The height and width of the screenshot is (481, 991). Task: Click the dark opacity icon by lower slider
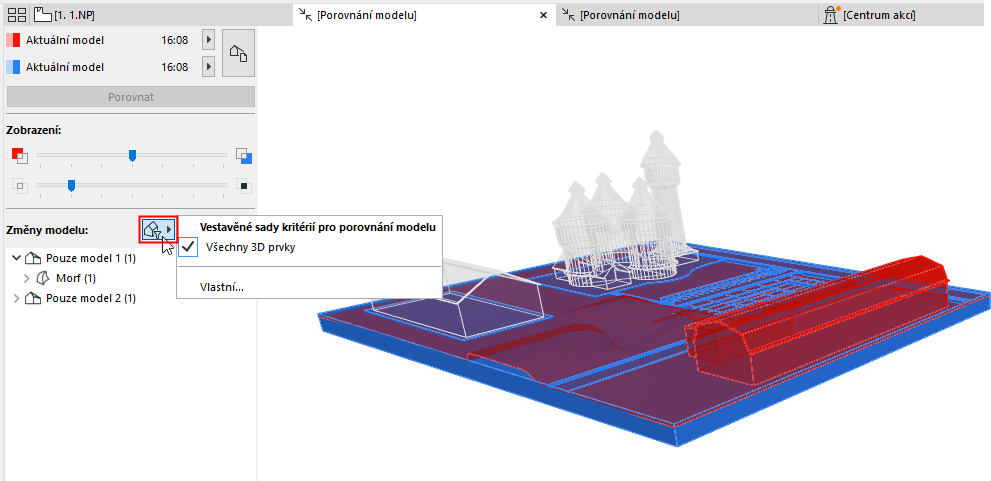[244, 186]
